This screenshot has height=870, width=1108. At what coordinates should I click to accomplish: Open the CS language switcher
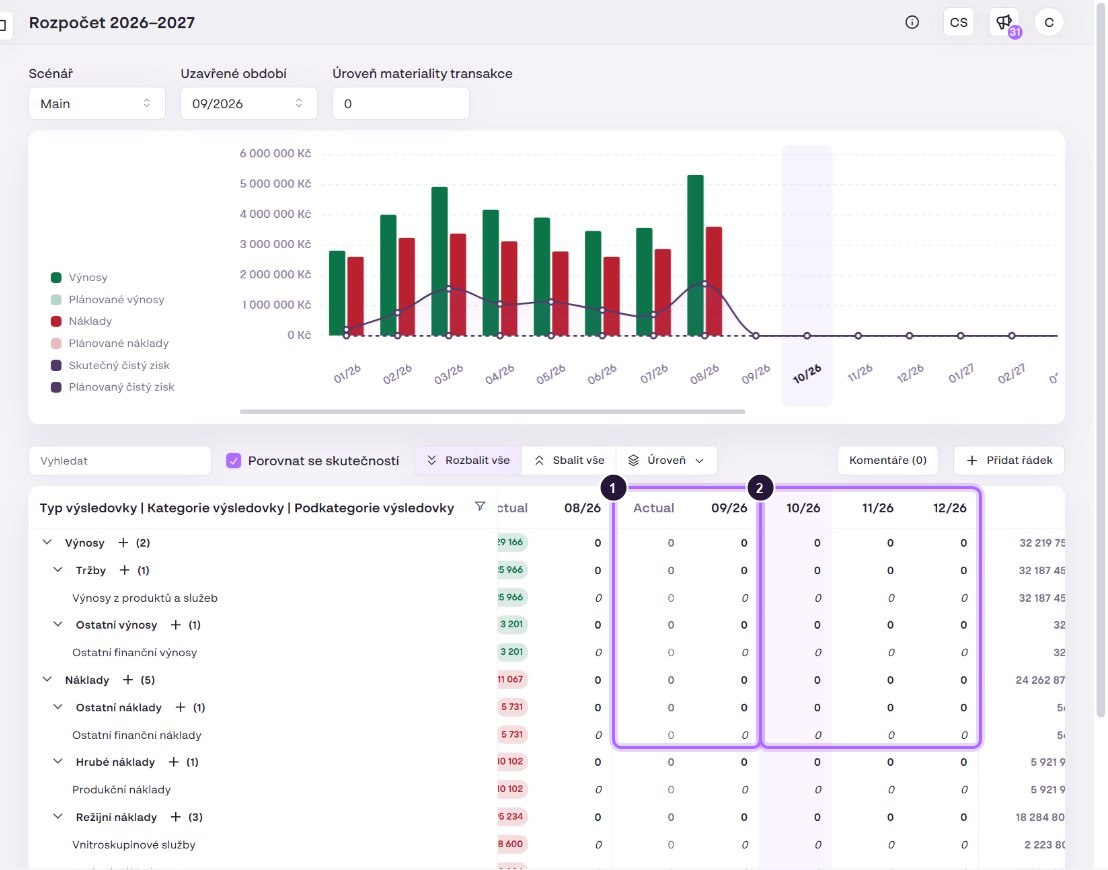coord(958,23)
